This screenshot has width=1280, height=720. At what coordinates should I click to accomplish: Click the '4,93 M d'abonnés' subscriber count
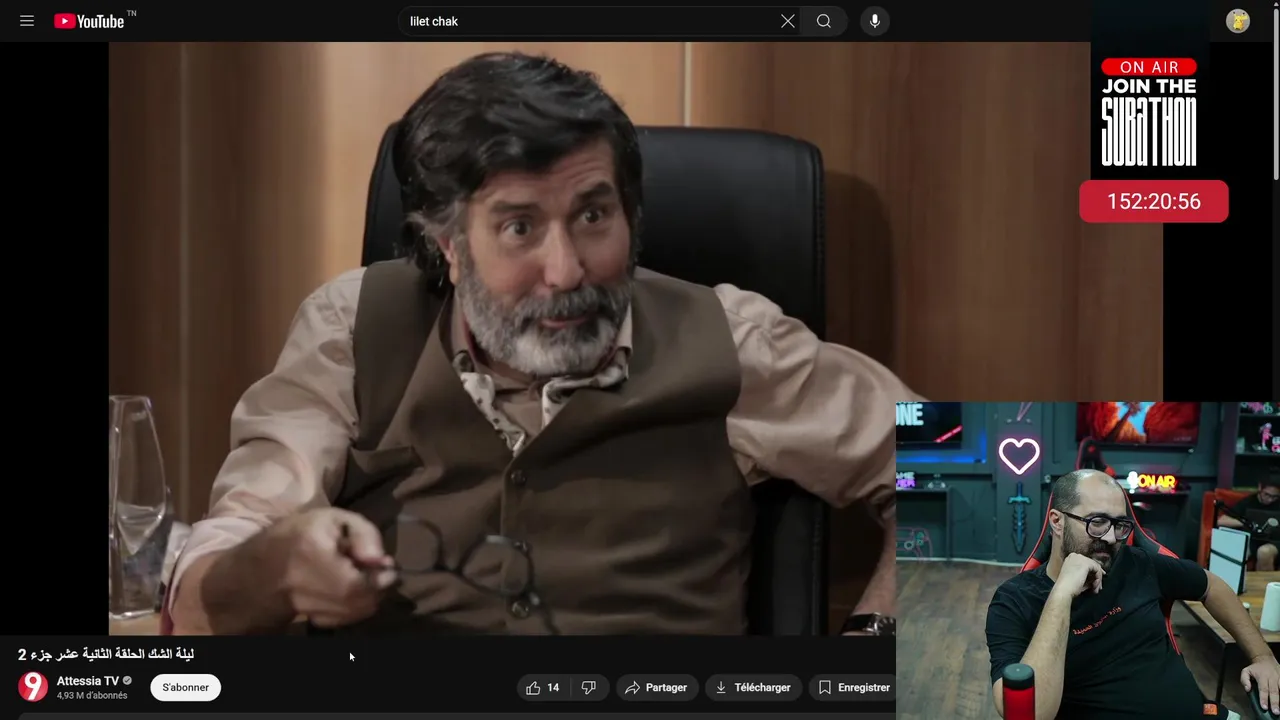pos(92,696)
